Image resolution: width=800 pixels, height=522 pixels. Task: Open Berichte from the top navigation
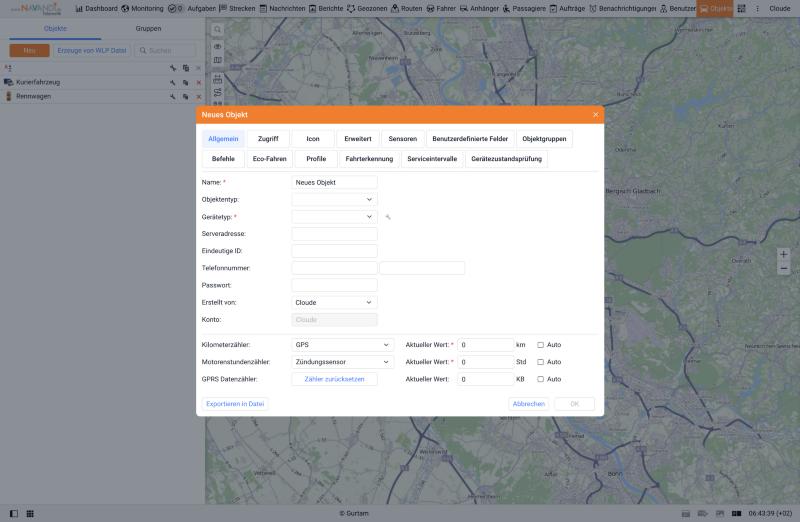point(326,9)
